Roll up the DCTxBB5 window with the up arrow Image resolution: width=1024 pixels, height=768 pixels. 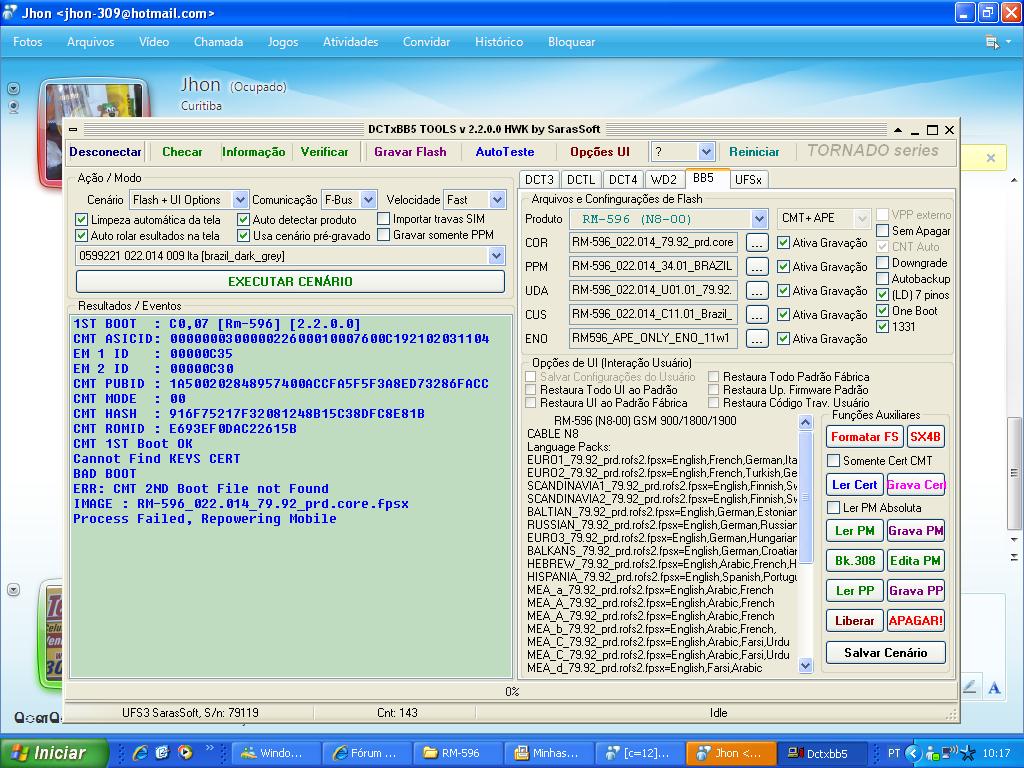tap(898, 130)
